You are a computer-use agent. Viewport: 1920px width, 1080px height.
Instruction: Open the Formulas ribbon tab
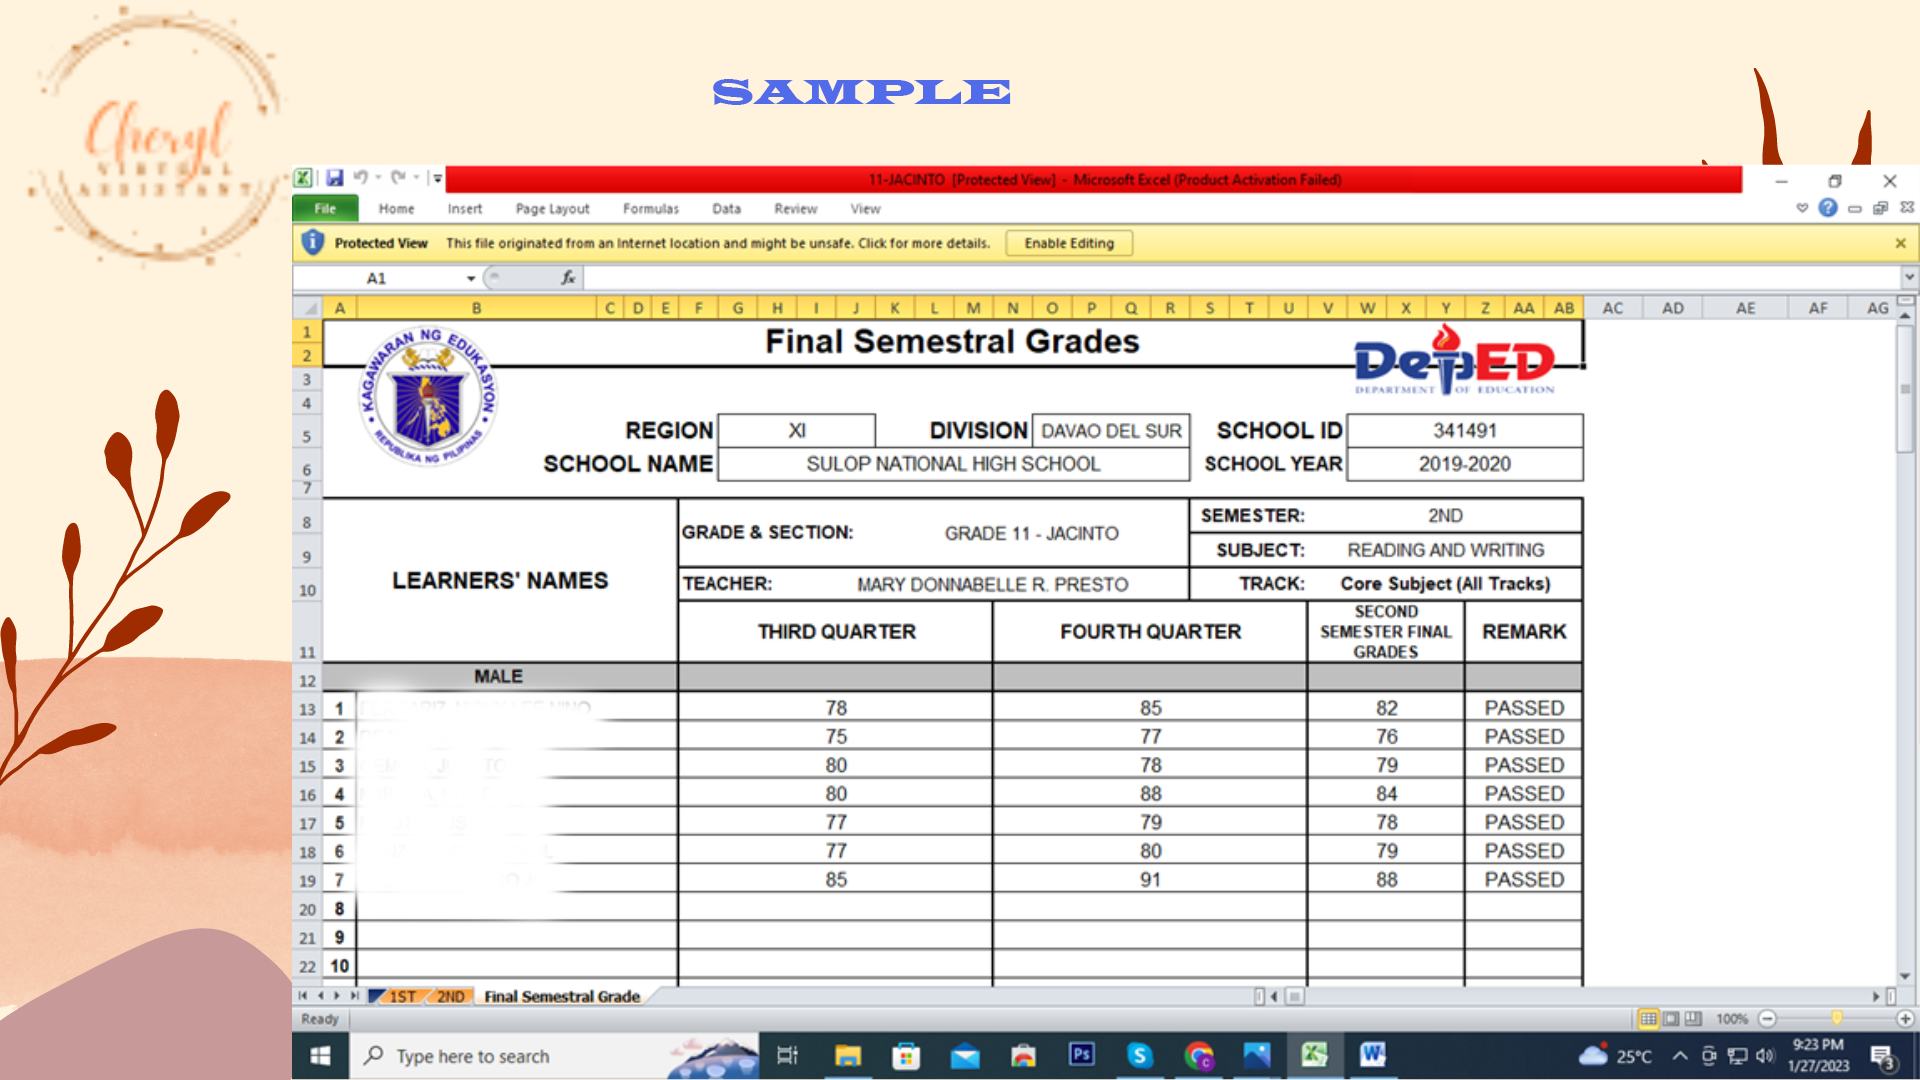650,209
